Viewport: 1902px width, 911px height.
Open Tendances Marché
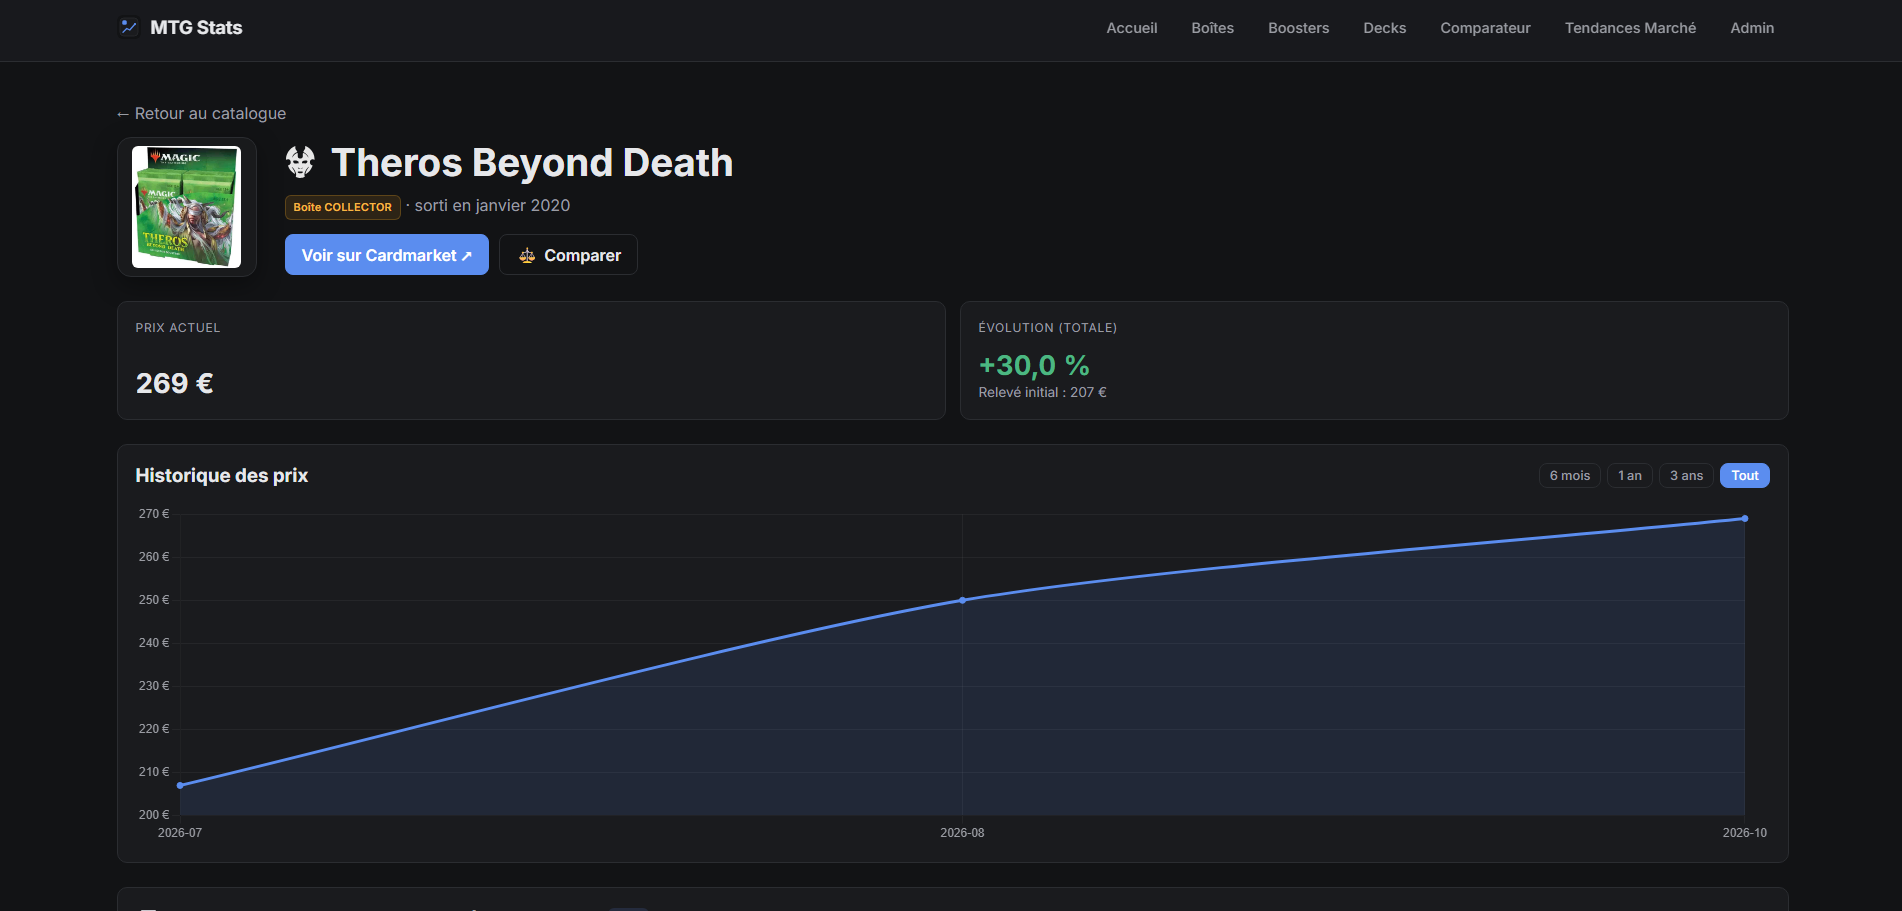click(x=1630, y=28)
